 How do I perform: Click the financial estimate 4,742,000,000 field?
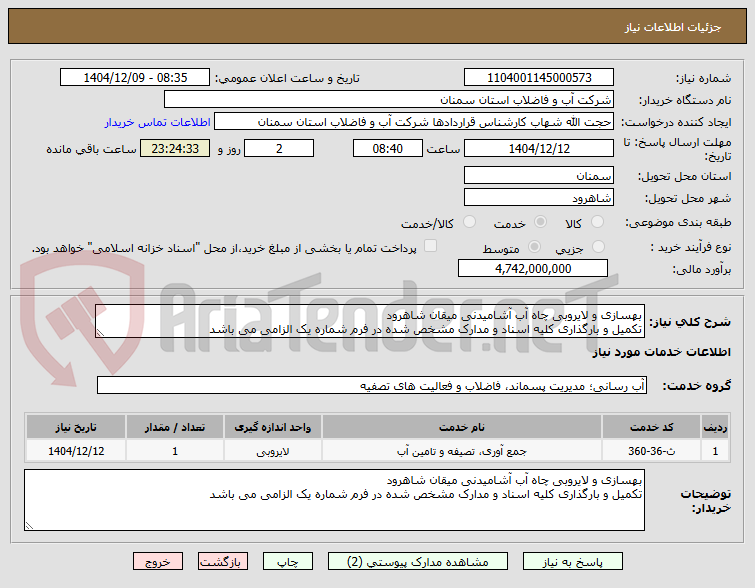coord(533,268)
